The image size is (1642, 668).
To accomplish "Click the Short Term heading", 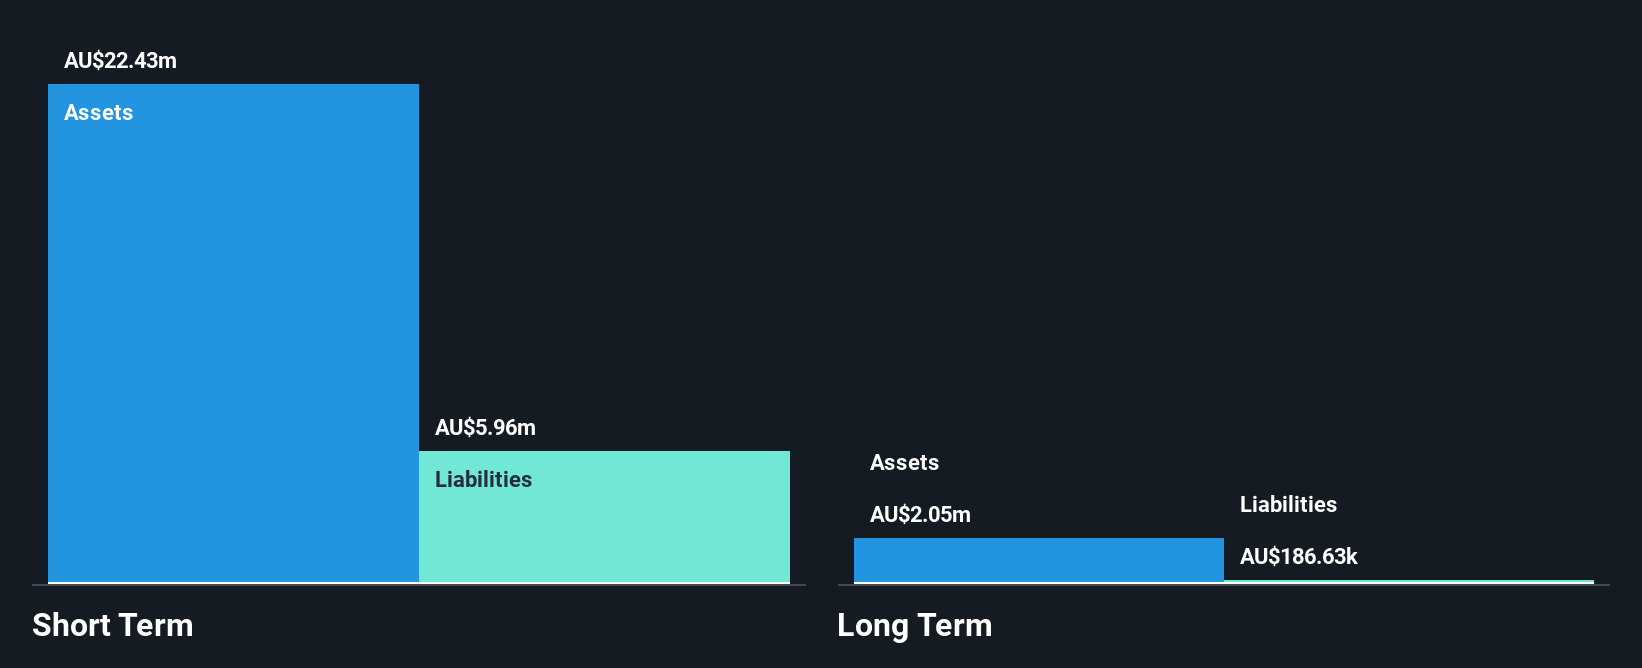I will 113,626.
